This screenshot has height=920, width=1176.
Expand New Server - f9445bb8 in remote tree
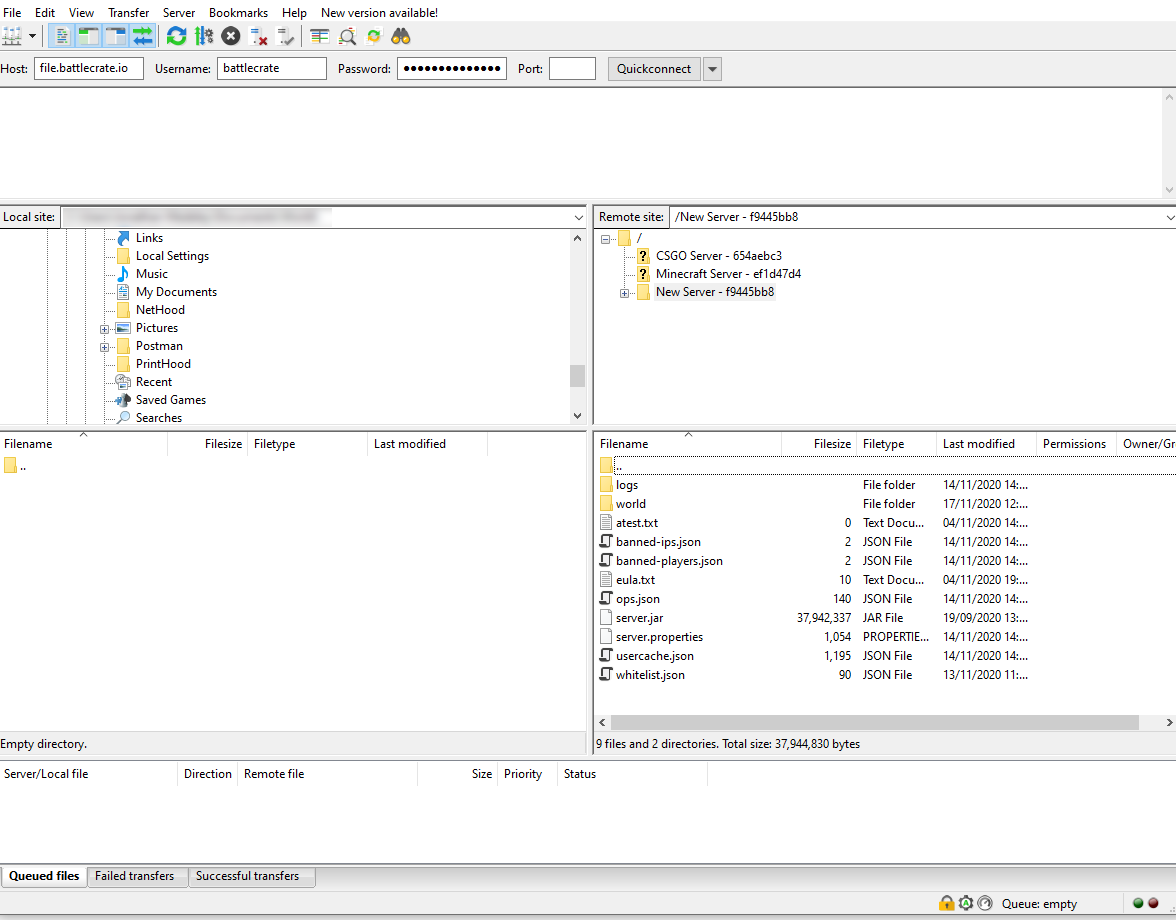coord(624,293)
